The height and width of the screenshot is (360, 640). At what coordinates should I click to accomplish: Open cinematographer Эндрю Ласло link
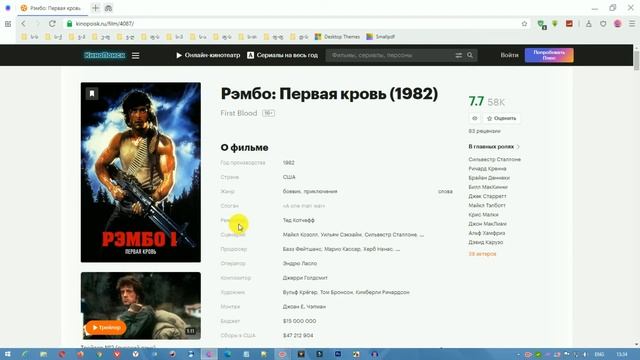(300, 264)
